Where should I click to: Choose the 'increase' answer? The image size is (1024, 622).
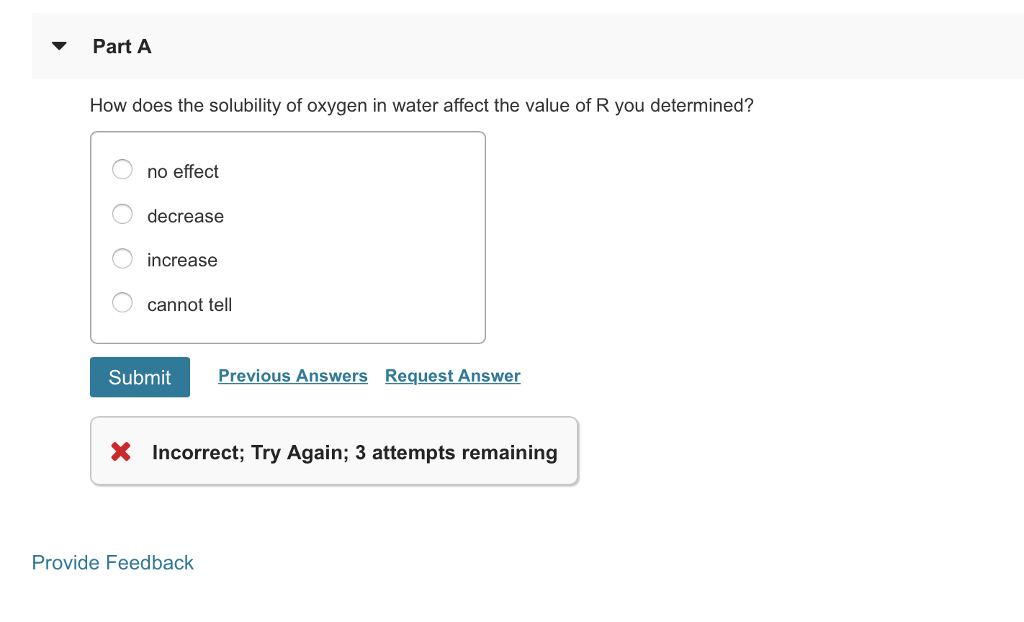point(122,258)
